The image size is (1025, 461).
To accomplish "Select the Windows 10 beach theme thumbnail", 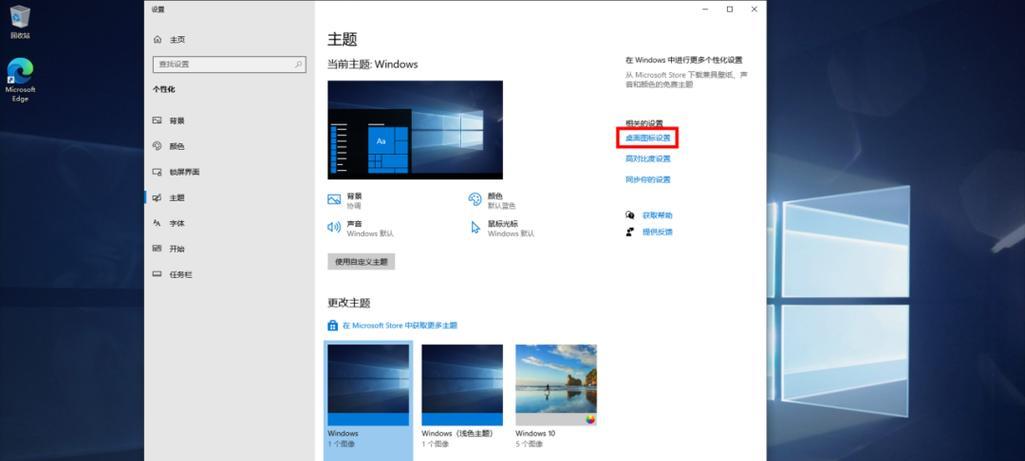I will tap(556, 385).
